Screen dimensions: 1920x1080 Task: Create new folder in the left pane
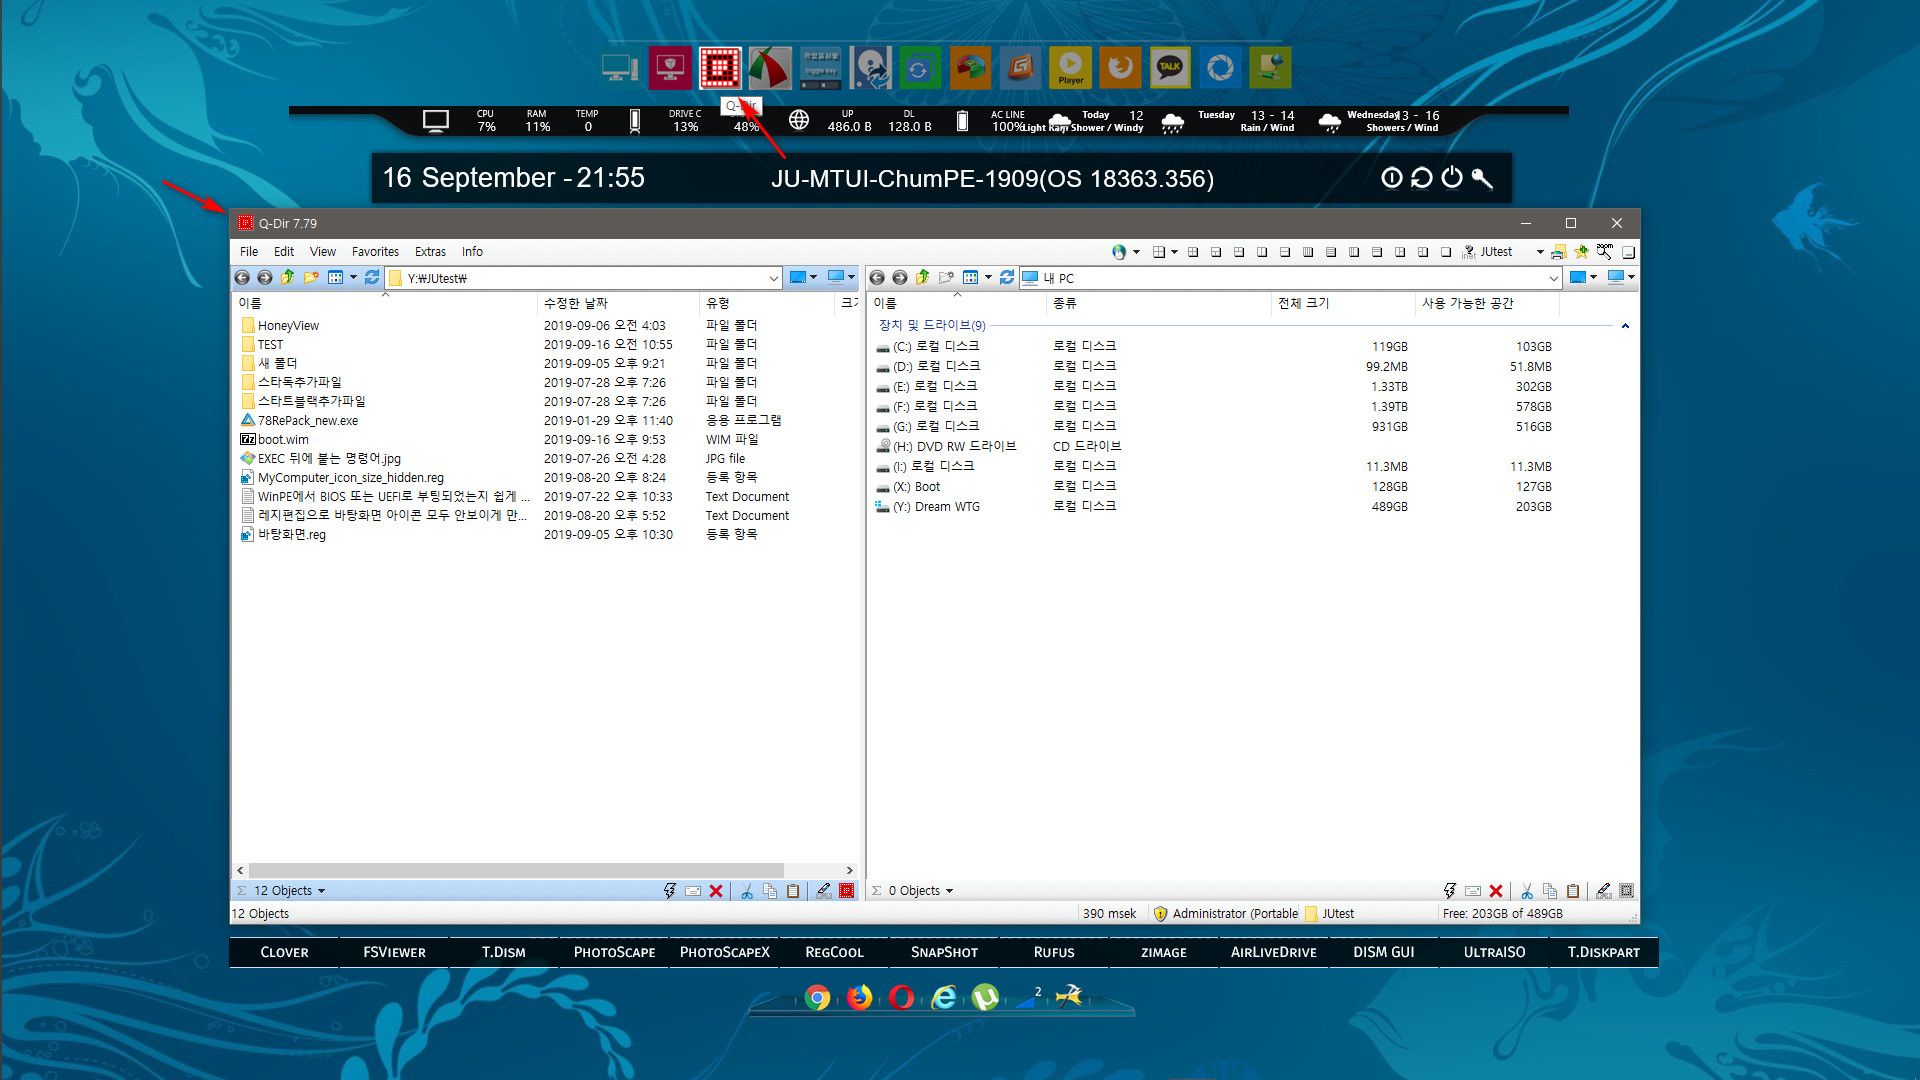[311, 277]
